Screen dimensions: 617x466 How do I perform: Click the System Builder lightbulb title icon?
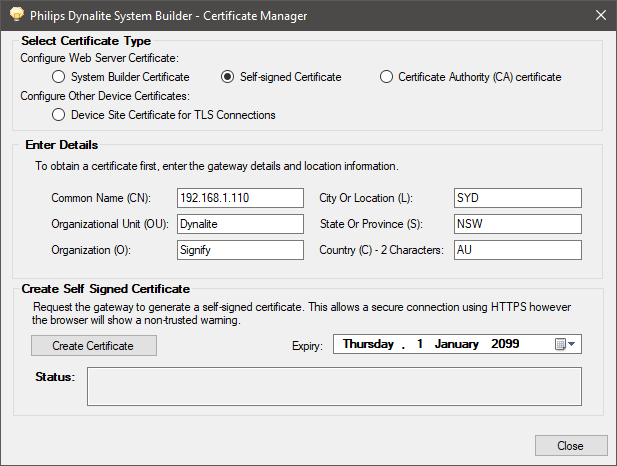17,15
